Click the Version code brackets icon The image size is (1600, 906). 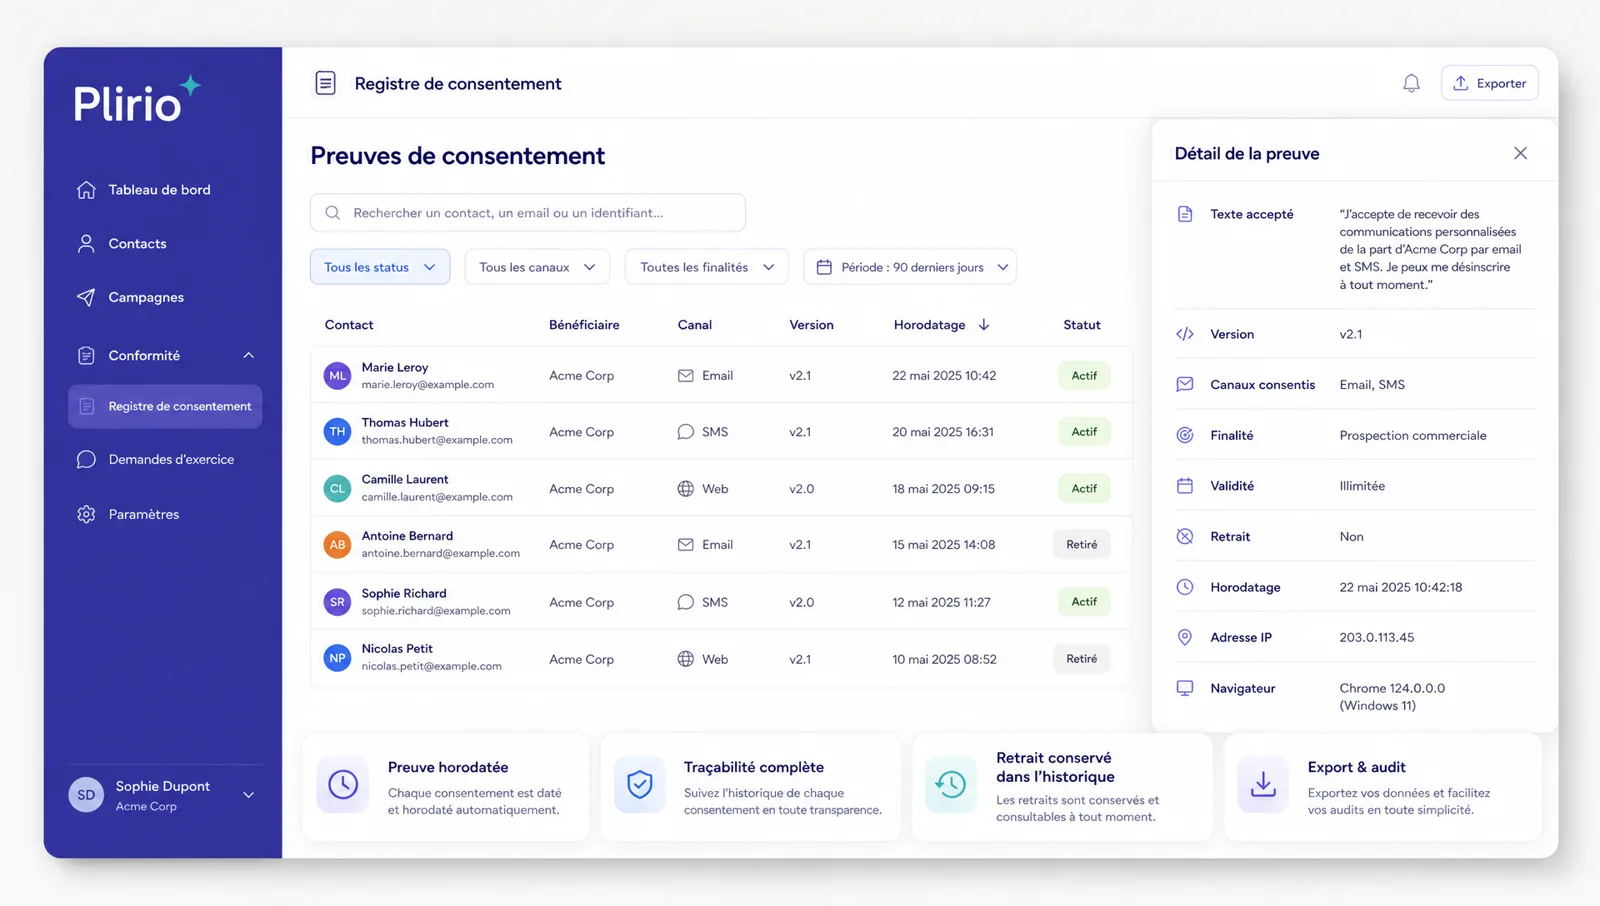coord(1185,334)
